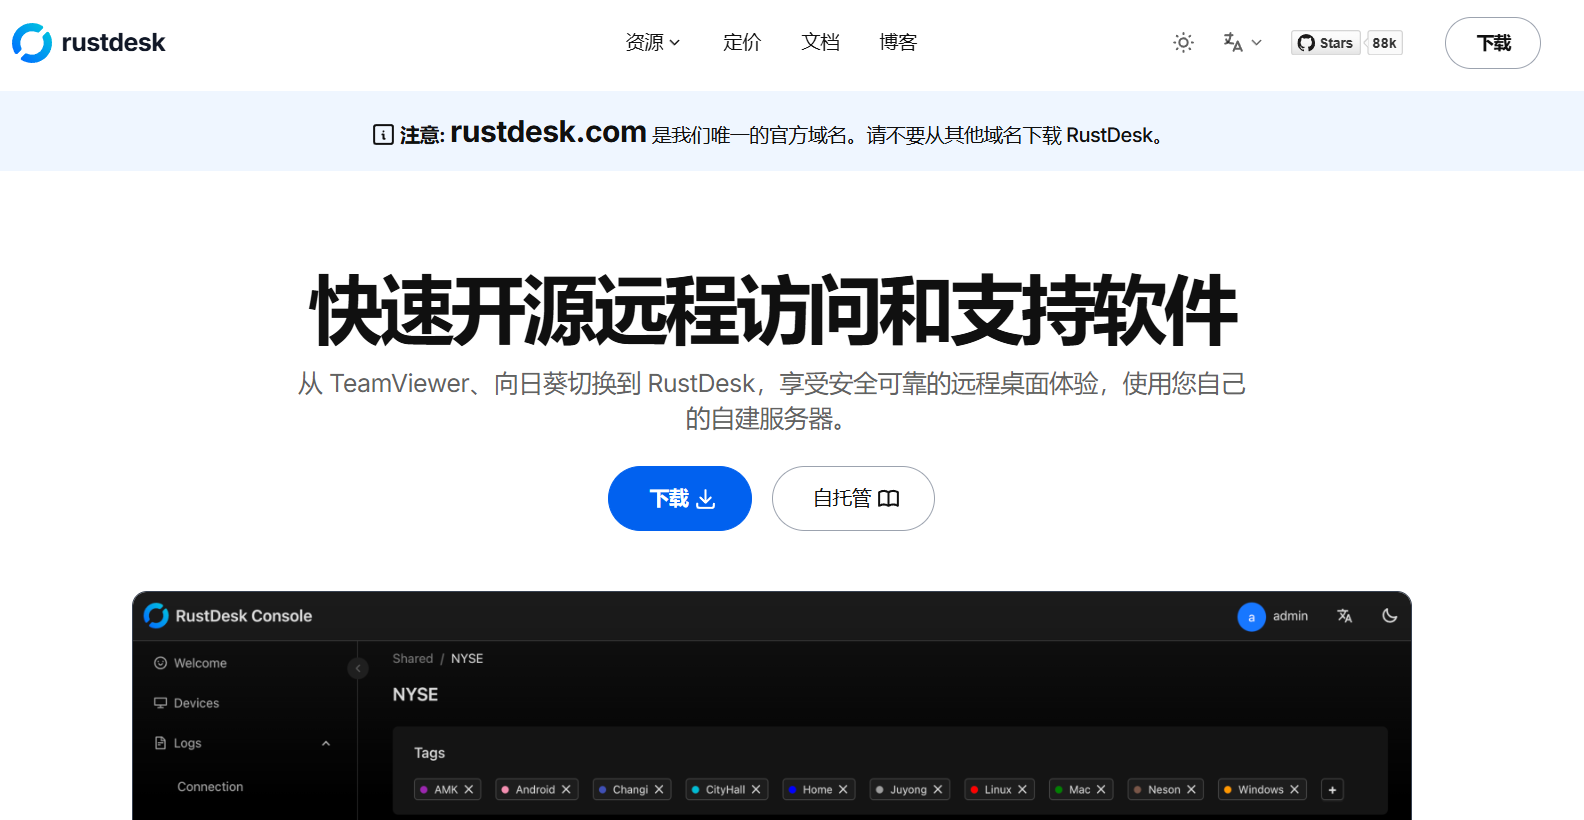Viewport: 1584px width, 820px height.
Task: Click the NYSE page title
Action: 415,695
